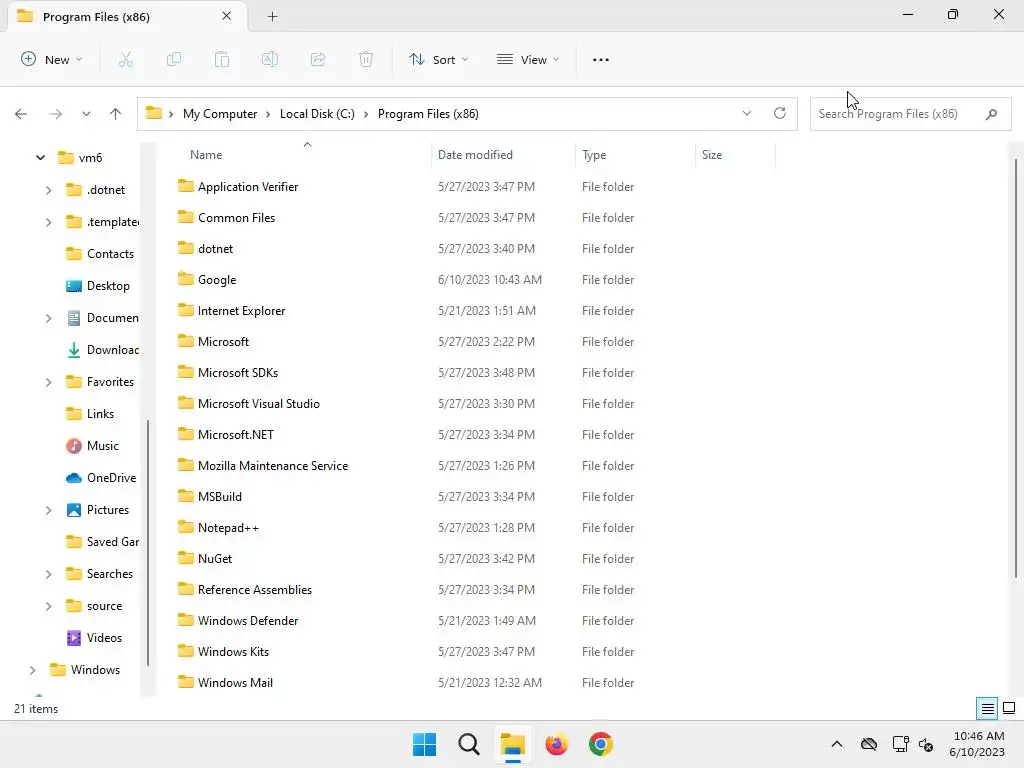Open the Windows Start menu
This screenshot has width=1024, height=768.
coord(424,744)
